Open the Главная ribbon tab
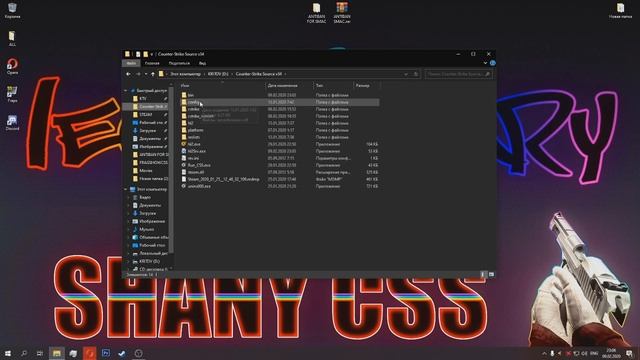Viewport: 640px width, 360px height. pos(152,63)
